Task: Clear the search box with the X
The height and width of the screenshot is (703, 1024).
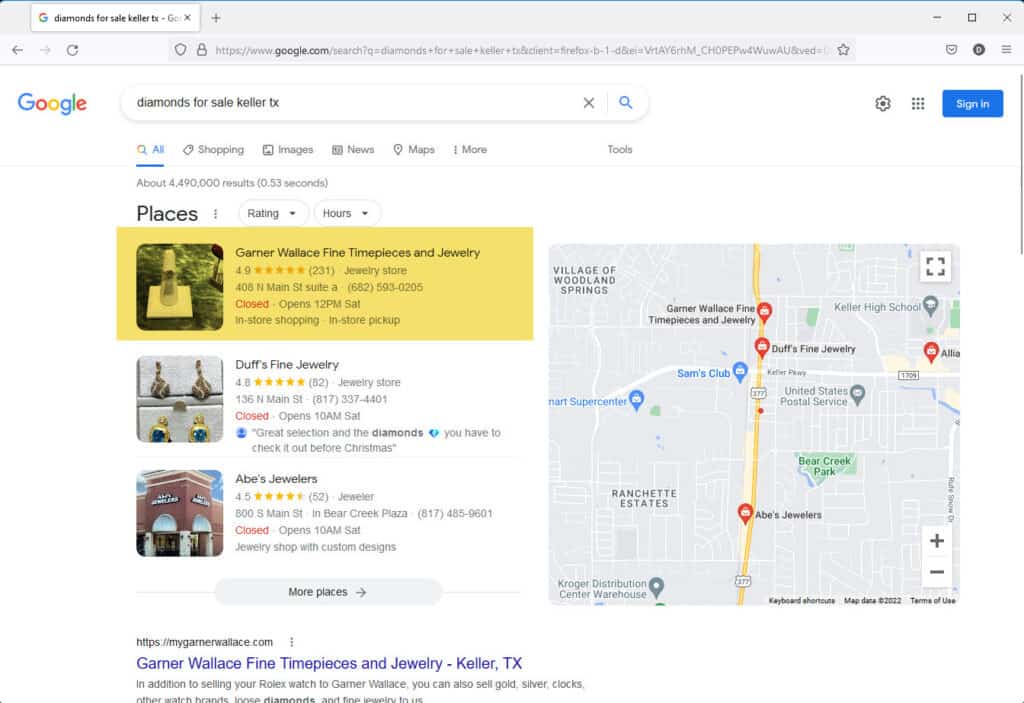Action: click(x=588, y=103)
